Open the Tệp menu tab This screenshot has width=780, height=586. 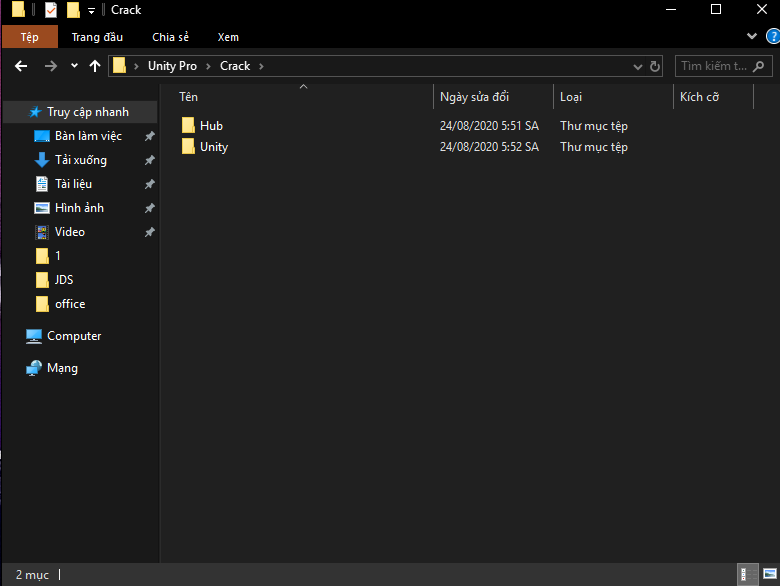point(29,37)
